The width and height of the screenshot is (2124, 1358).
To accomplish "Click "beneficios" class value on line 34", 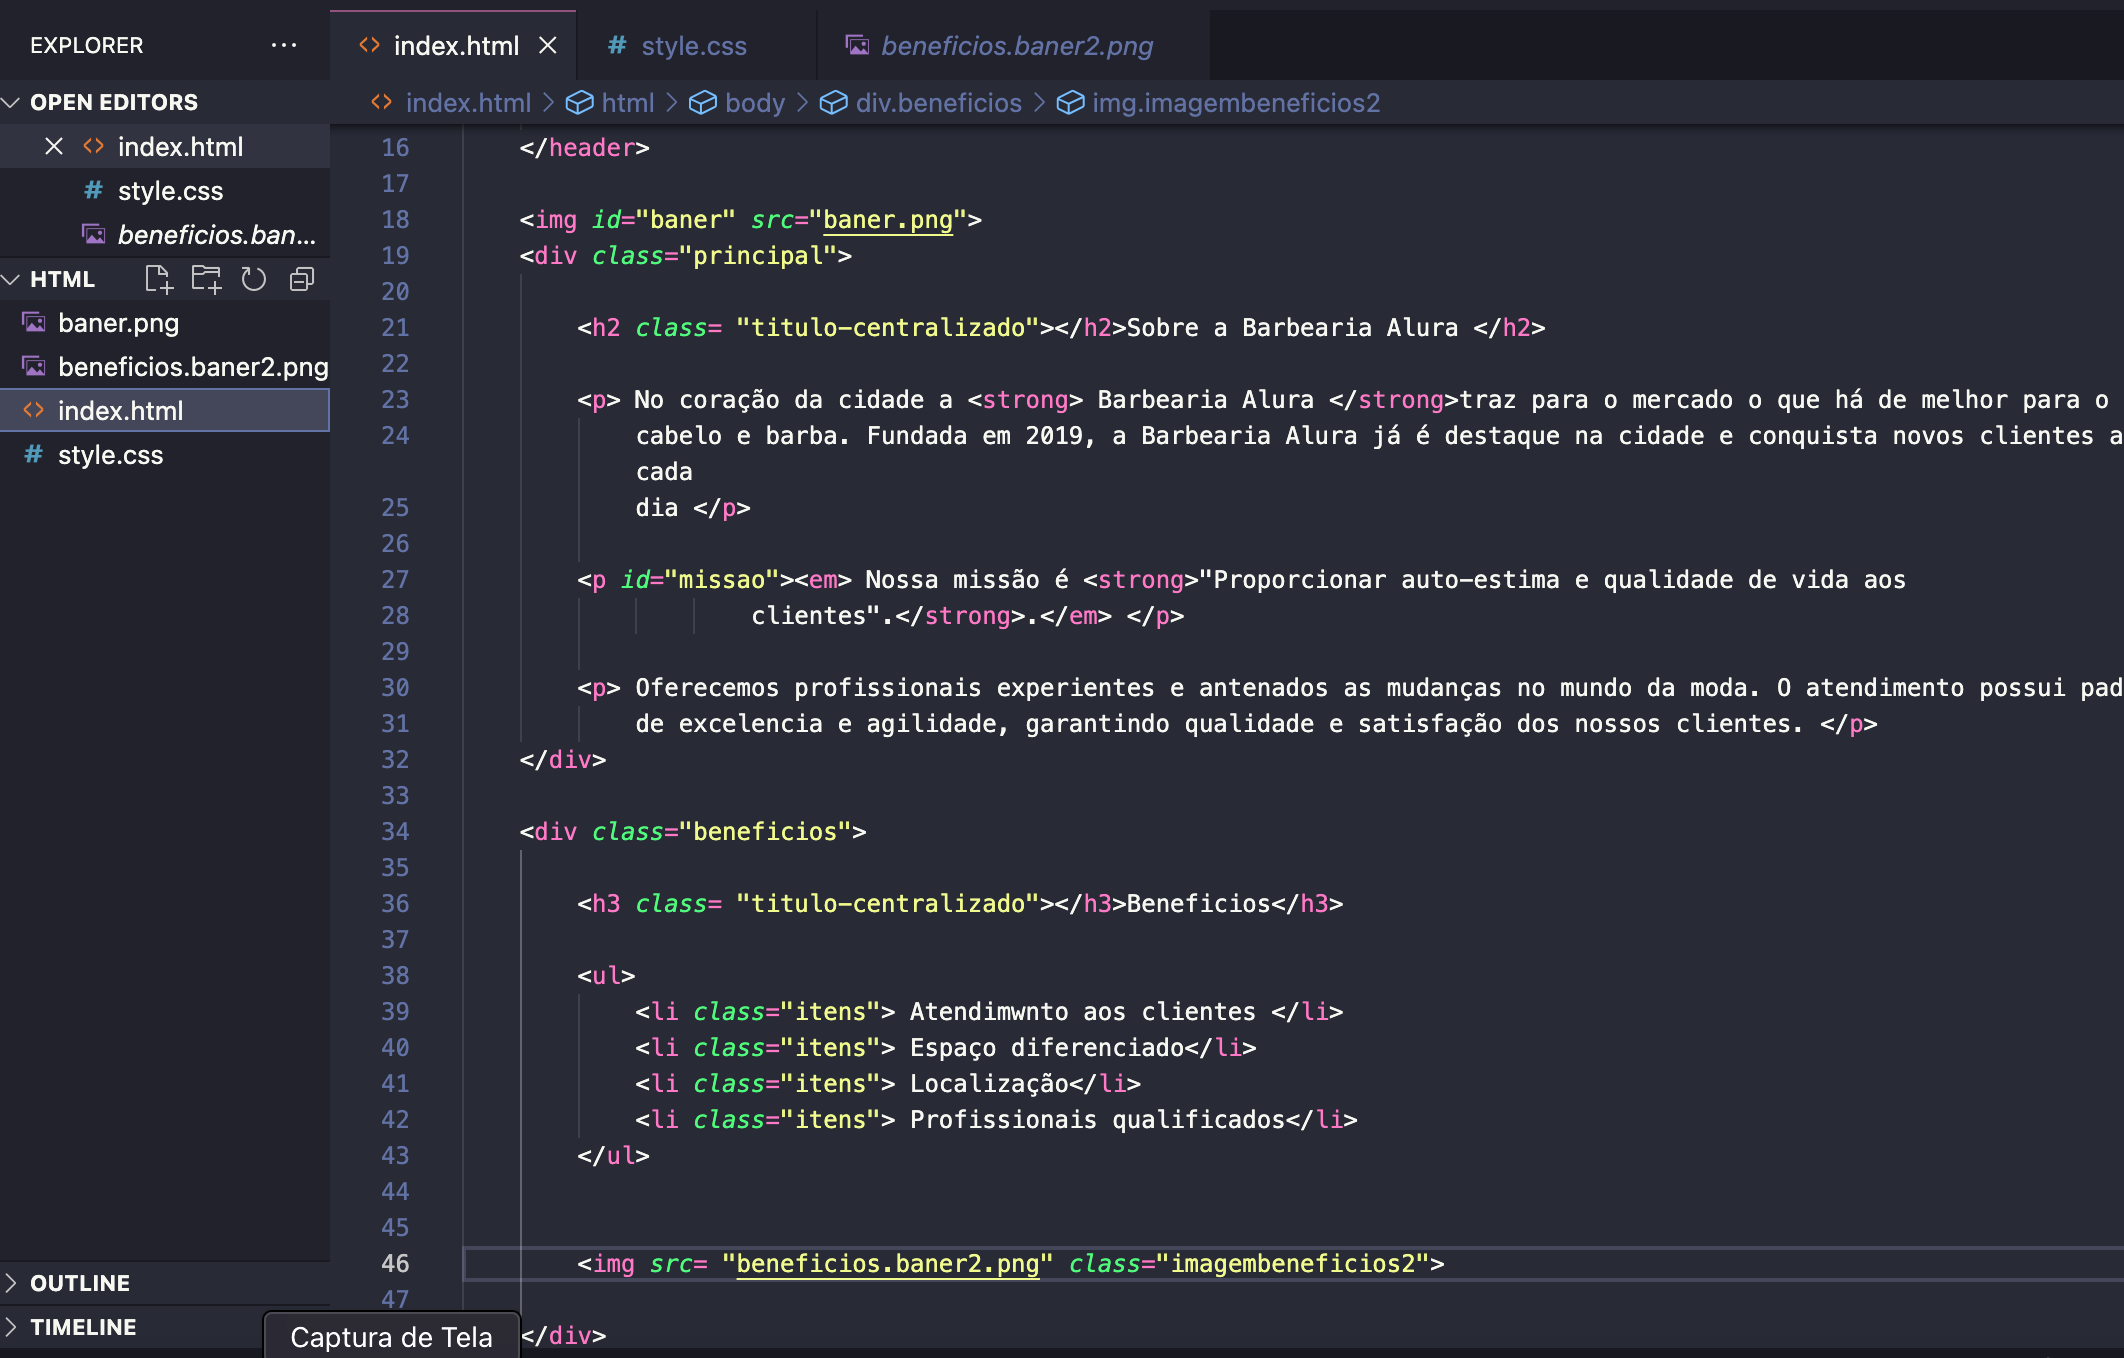I will (x=765, y=831).
